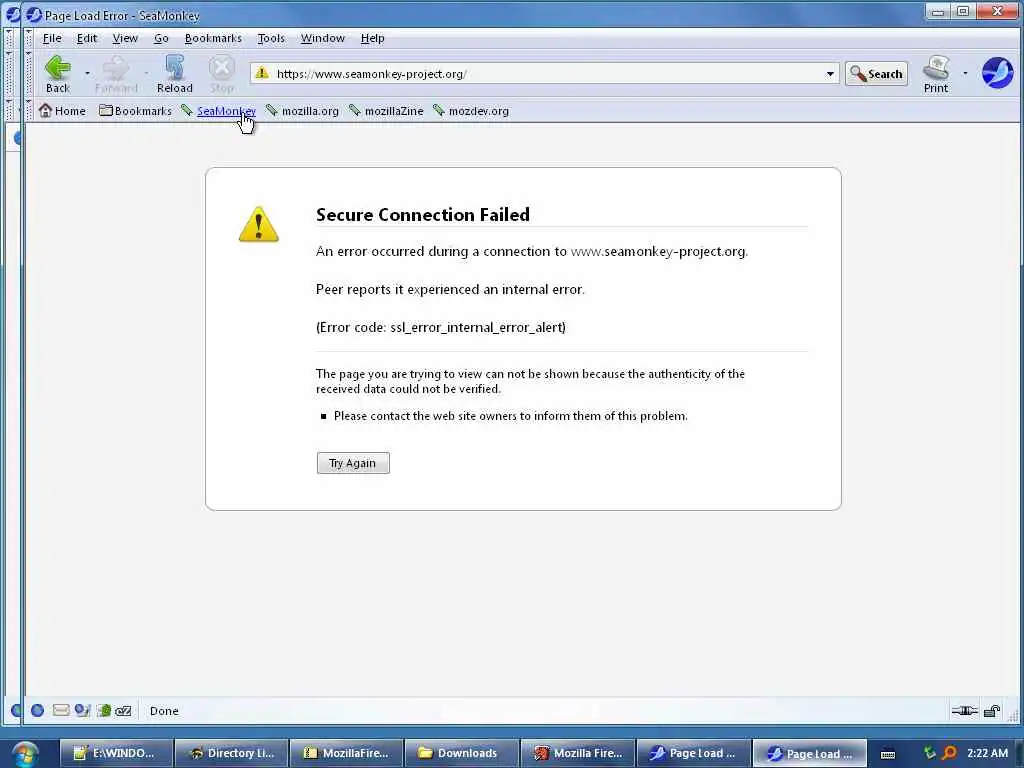Click the Print icon in the toolbar
Screen dimensions: 1024x768
[x=936, y=74]
